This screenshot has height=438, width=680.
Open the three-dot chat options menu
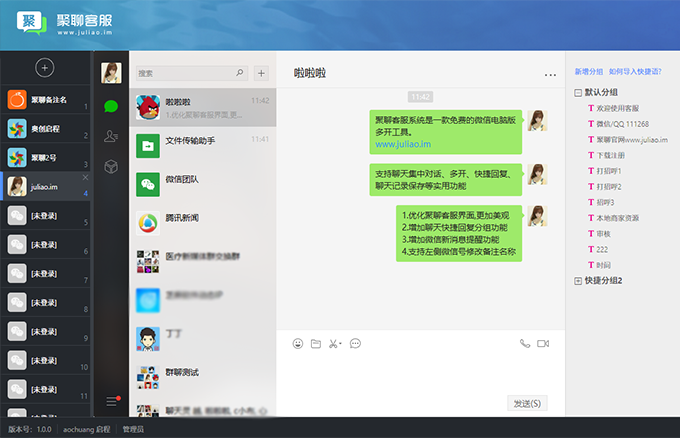[550, 75]
